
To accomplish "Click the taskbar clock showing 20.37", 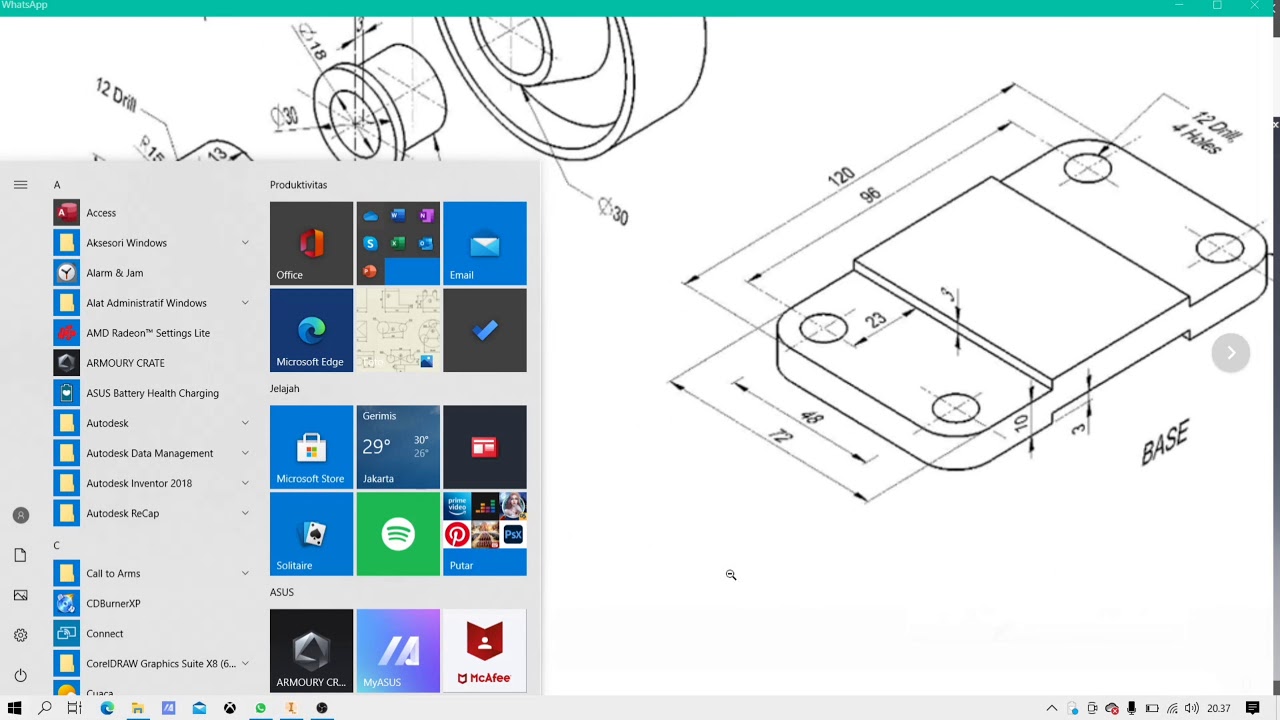I will pos(1218,708).
